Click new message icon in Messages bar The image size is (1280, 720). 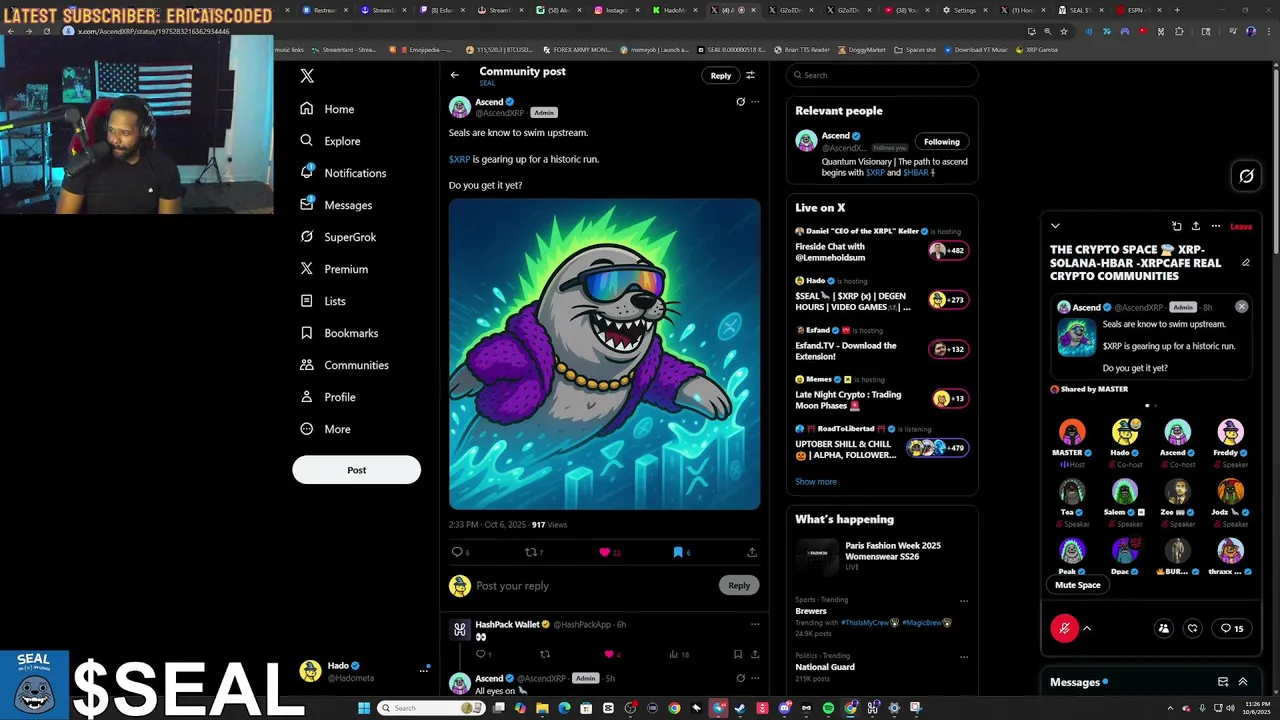pyautogui.click(x=1222, y=682)
